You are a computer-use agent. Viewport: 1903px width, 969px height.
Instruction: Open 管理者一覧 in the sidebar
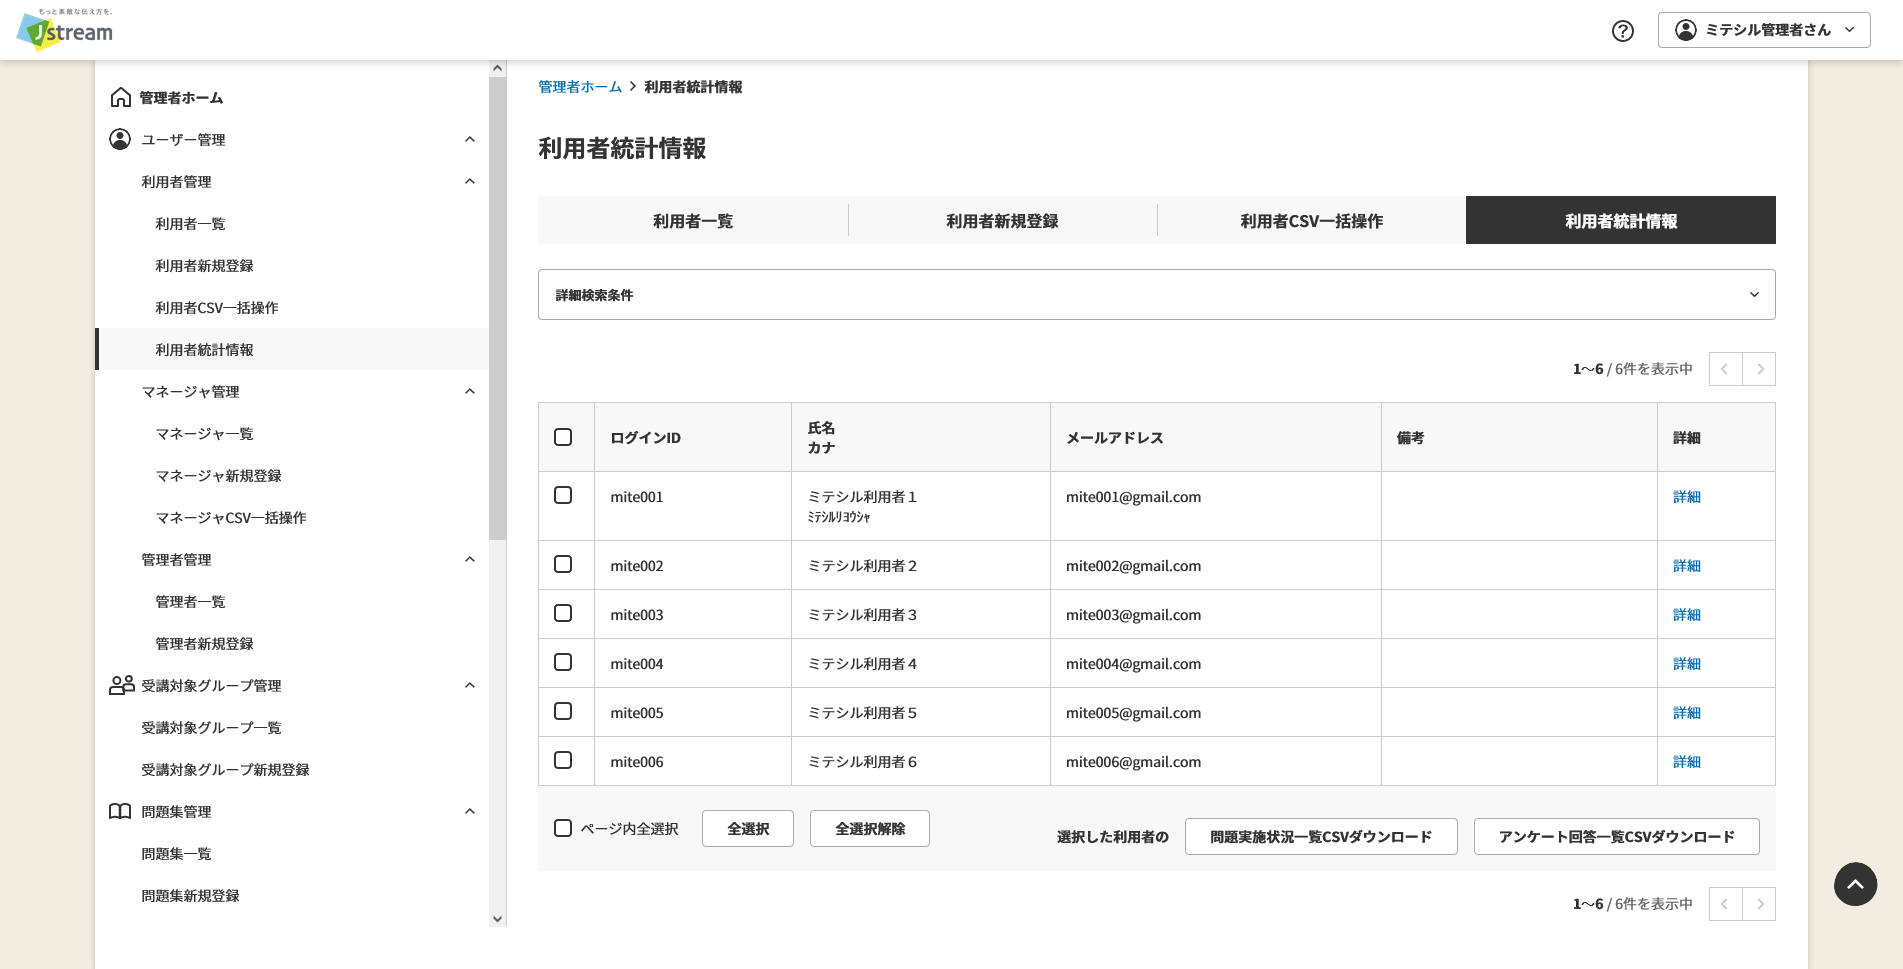[190, 601]
